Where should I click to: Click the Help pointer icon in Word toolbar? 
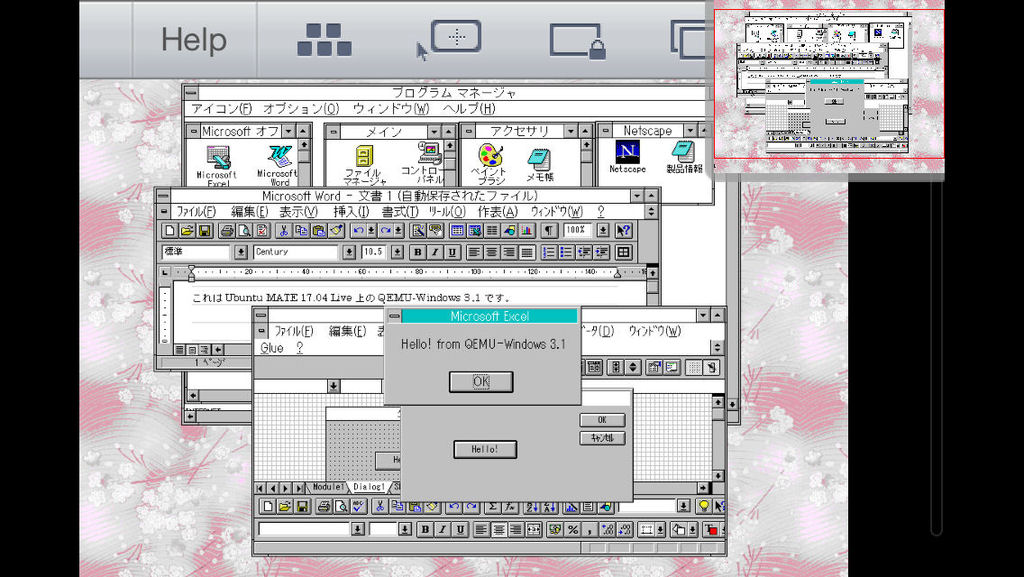pos(624,230)
